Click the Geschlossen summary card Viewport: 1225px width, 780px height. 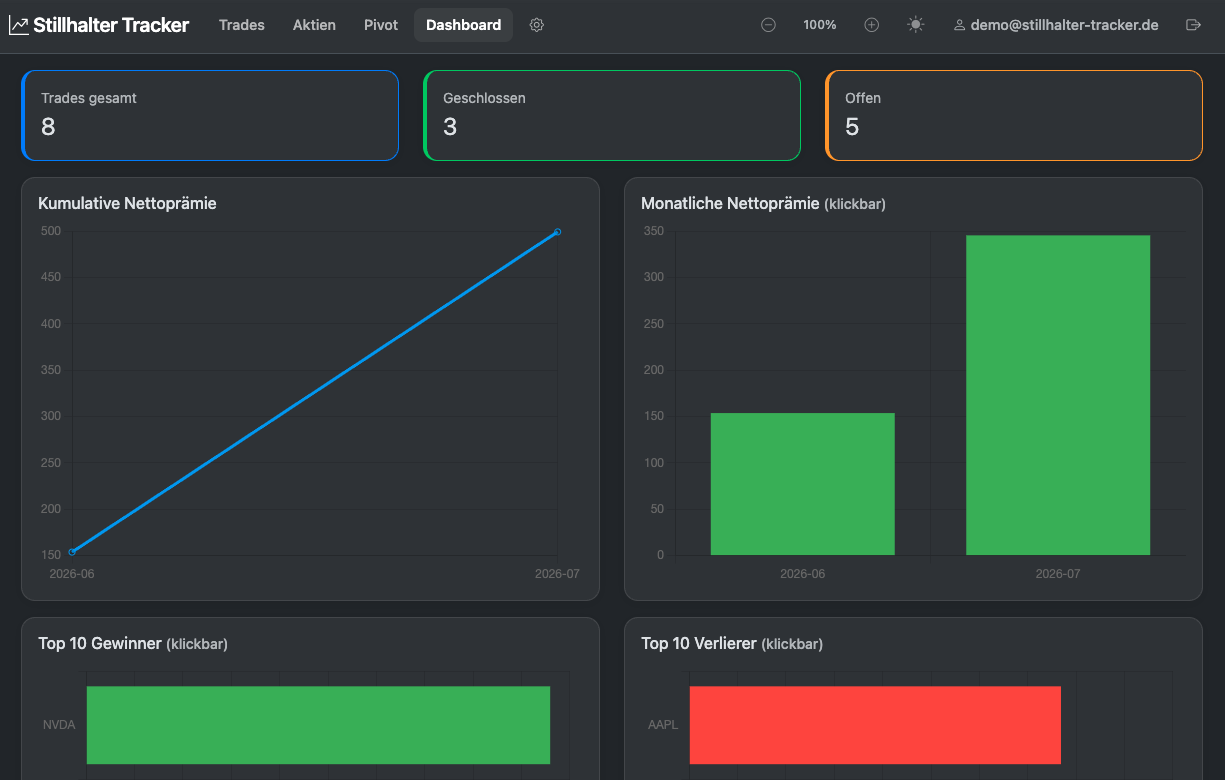pos(612,116)
